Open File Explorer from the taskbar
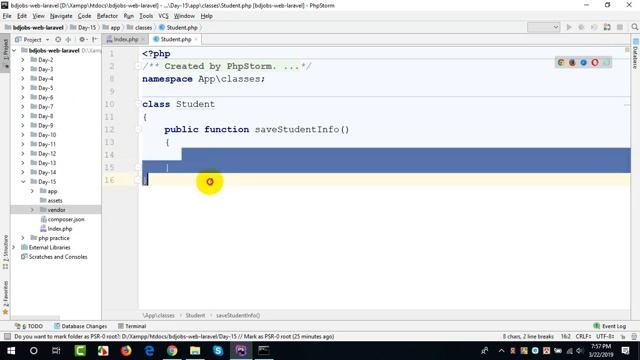This screenshot has width=640, height=360. (195, 351)
